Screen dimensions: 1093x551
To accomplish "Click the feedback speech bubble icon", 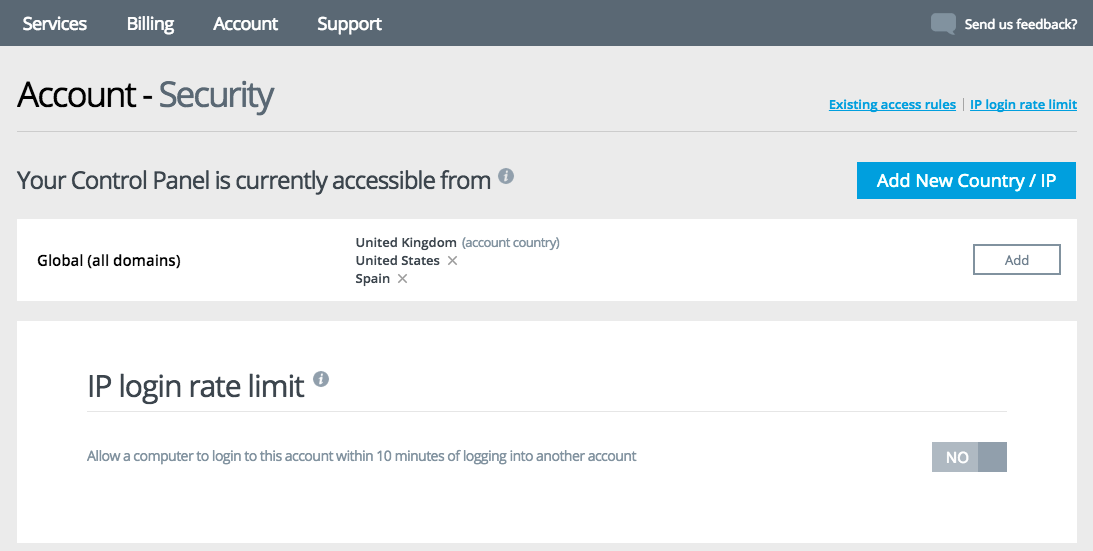I will (x=943, y=24).
